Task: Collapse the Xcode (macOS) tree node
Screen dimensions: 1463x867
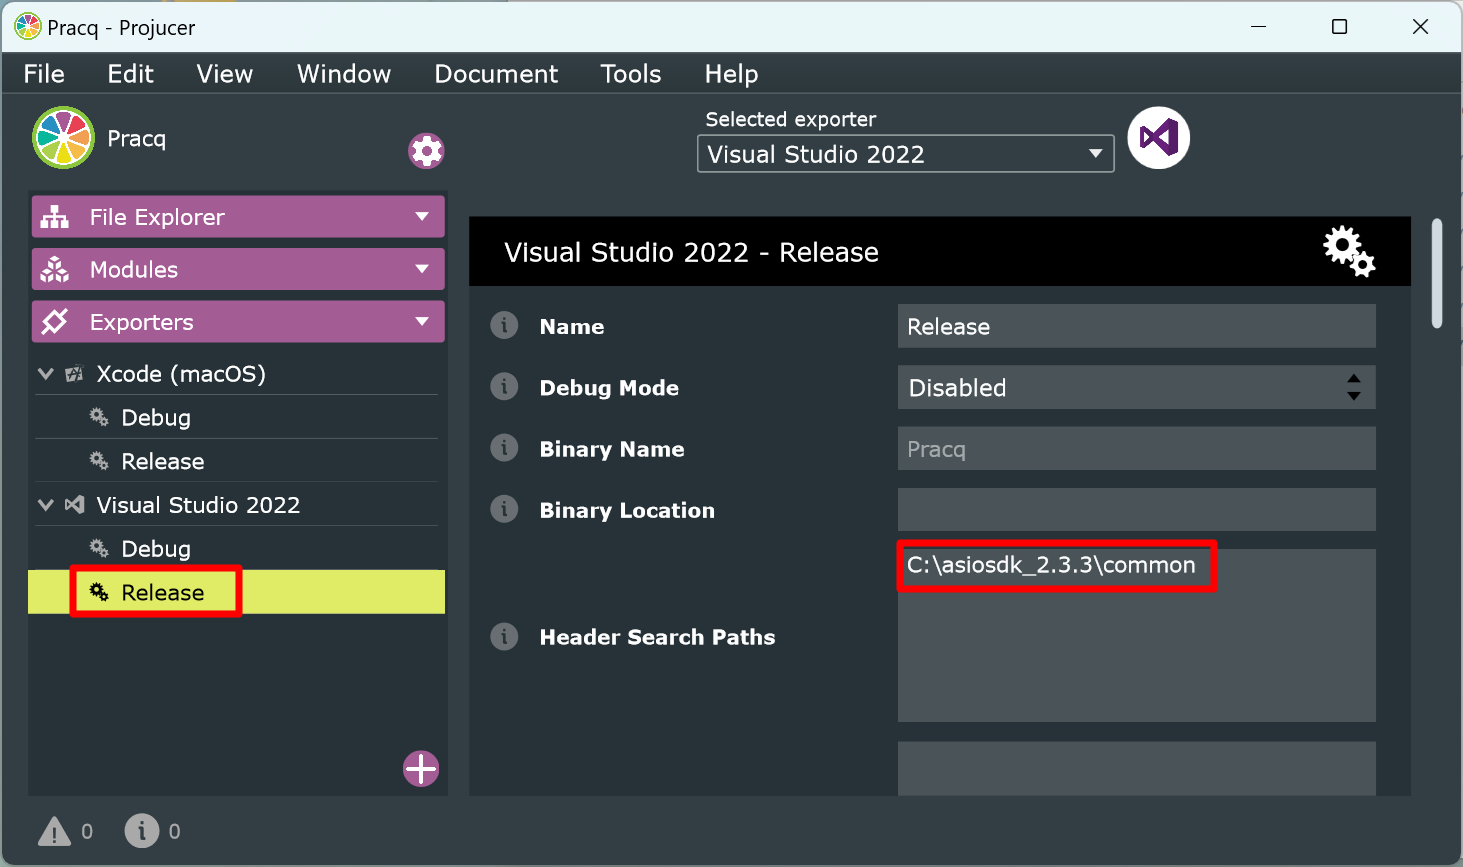Action: 45,374
